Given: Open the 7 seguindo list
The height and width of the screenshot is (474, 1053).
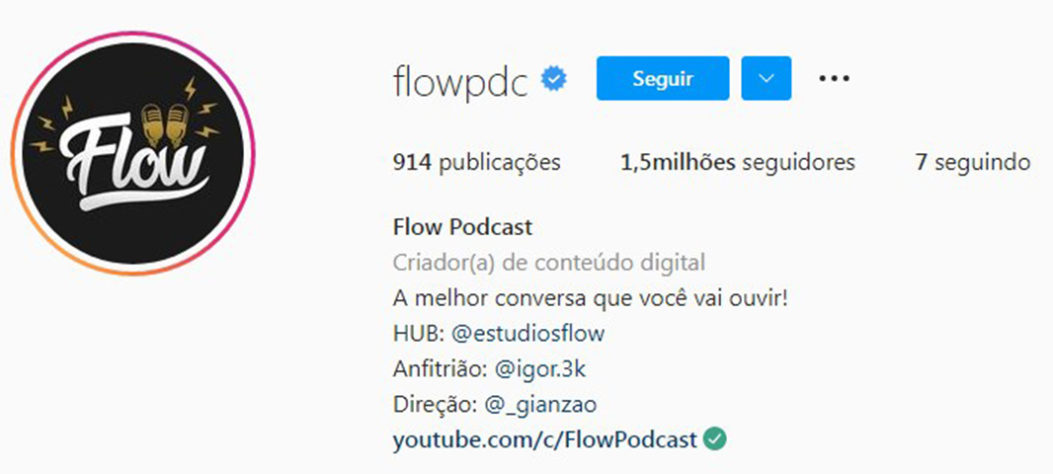Looking at the screenshot, I should pos(972,162).
